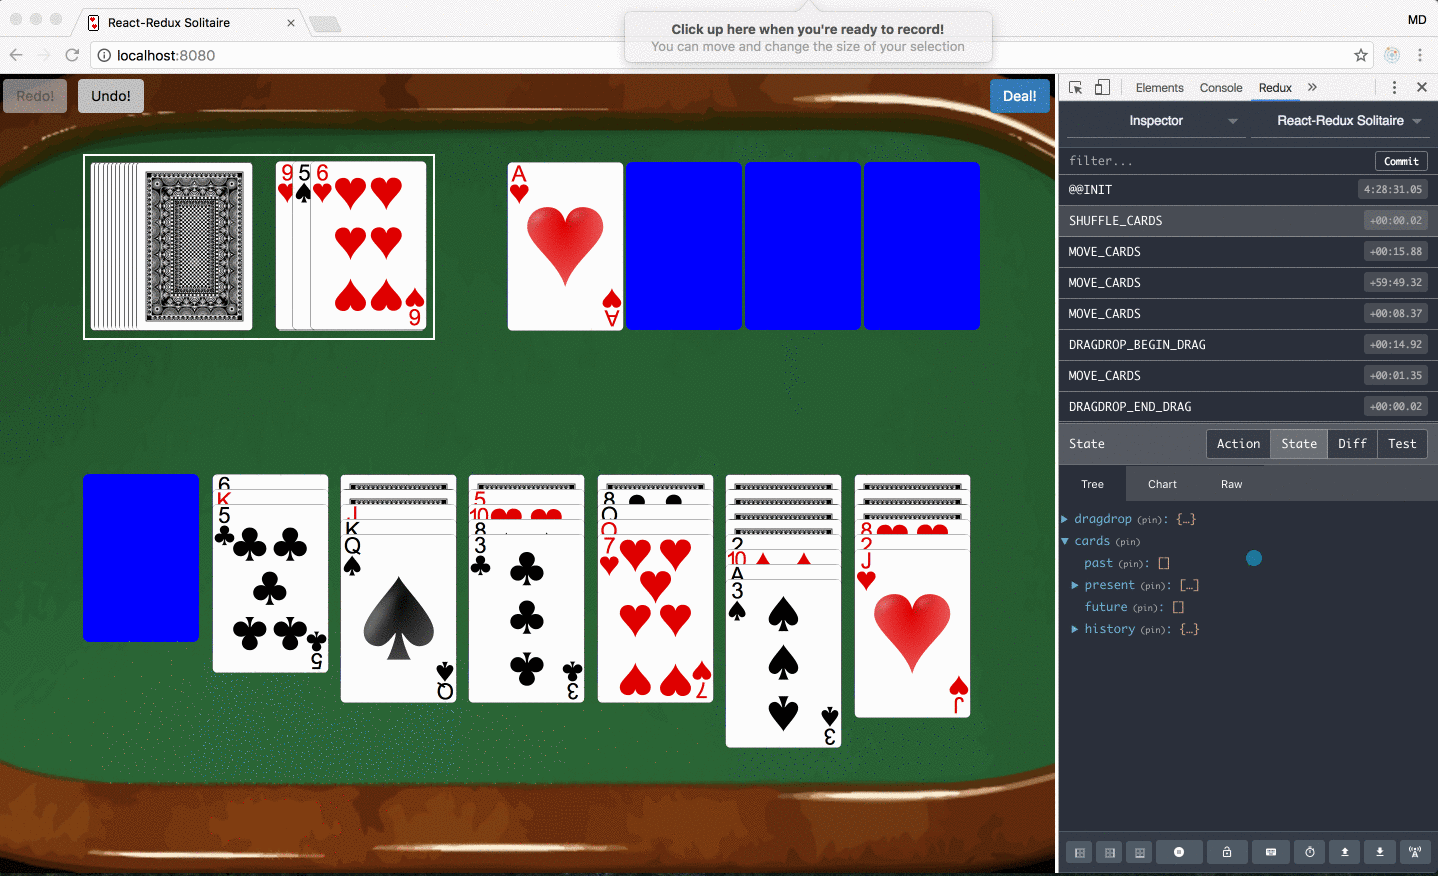Click the left dock position icon
Image resolution: width=1438 pixels, height=876 pixels.
click(x=1079, y=852)
